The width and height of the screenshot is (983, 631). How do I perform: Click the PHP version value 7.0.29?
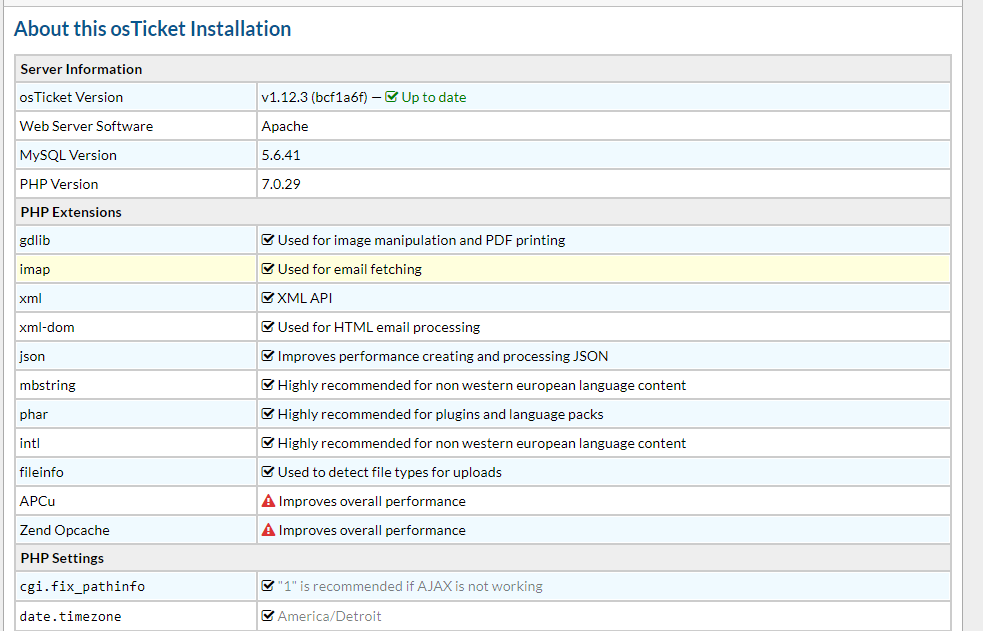point(281,184)
